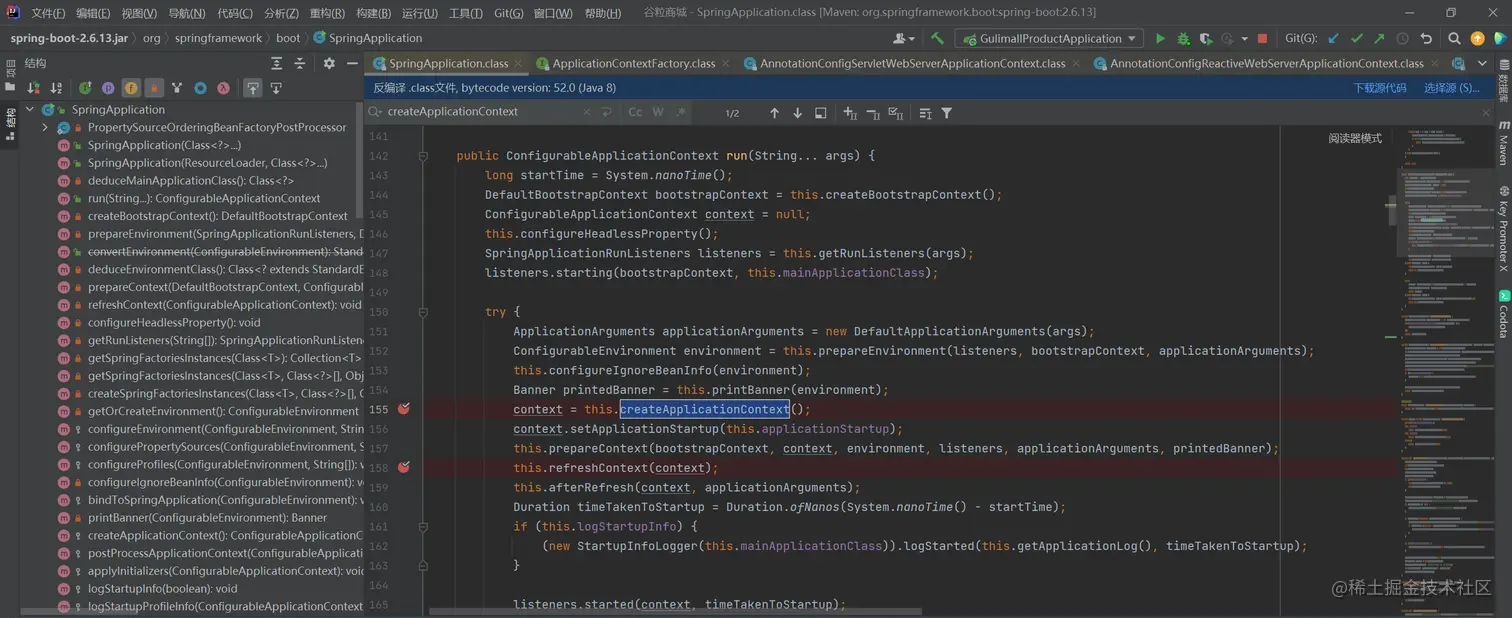Sort structure alphabetically

click(56, 88)
